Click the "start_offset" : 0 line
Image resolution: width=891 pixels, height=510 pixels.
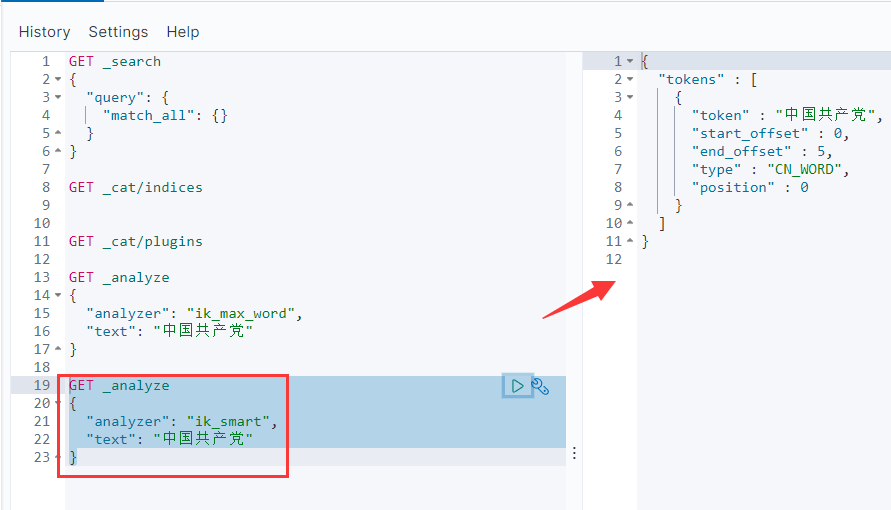click(x=771, y=133)
